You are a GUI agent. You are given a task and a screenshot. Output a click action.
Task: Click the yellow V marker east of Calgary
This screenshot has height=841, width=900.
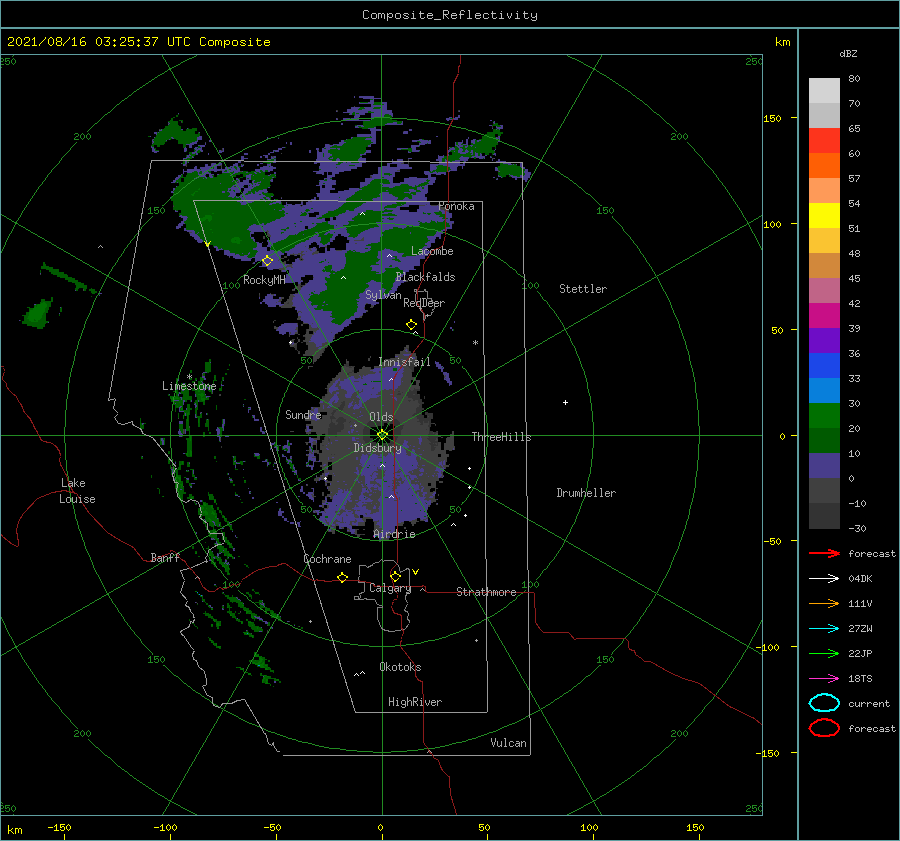416,572
